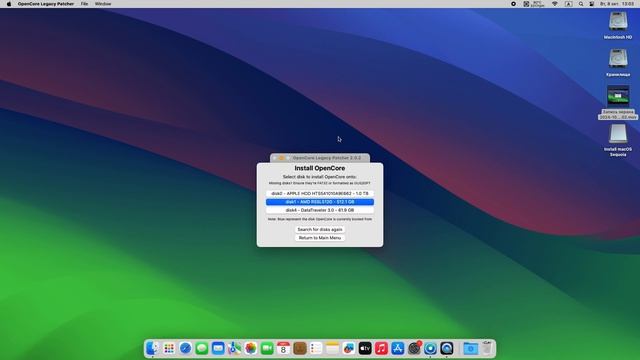This screenshot has width=640, height=360.
Task: Open the OpenCore Legacy Patcher app menu
Action: pos(46,4)
